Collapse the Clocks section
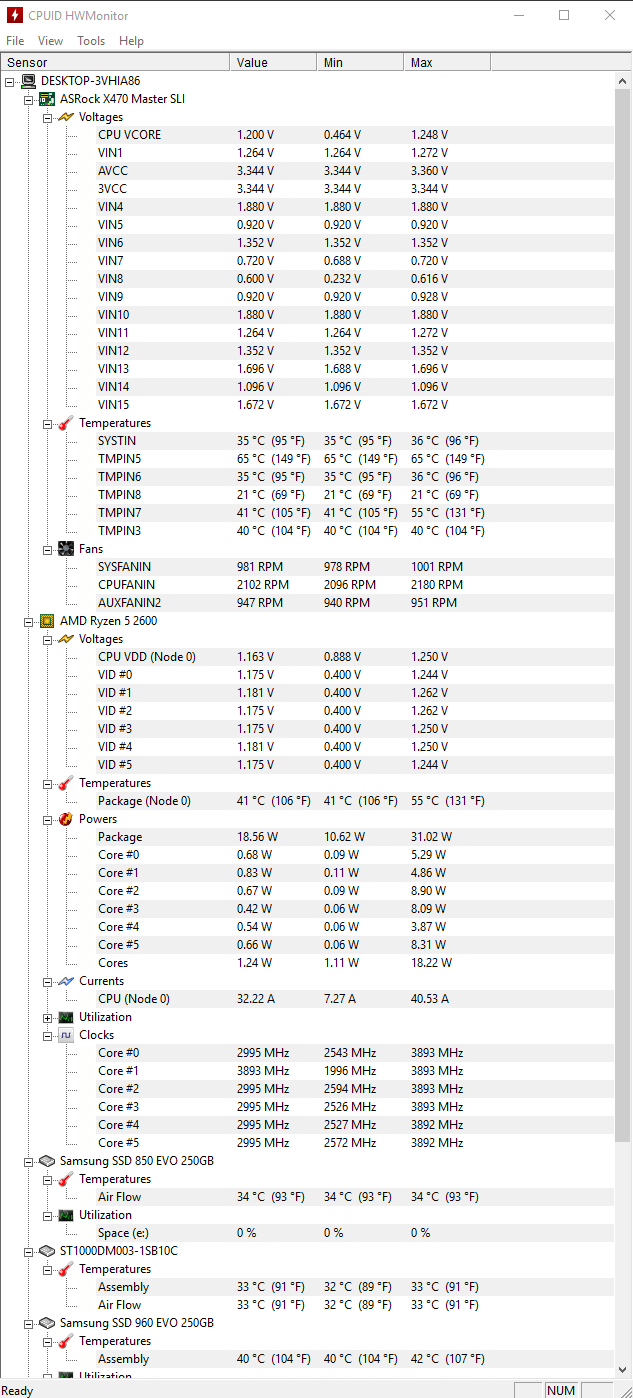The image size is (633, 1398). [x=47, y=1035]
